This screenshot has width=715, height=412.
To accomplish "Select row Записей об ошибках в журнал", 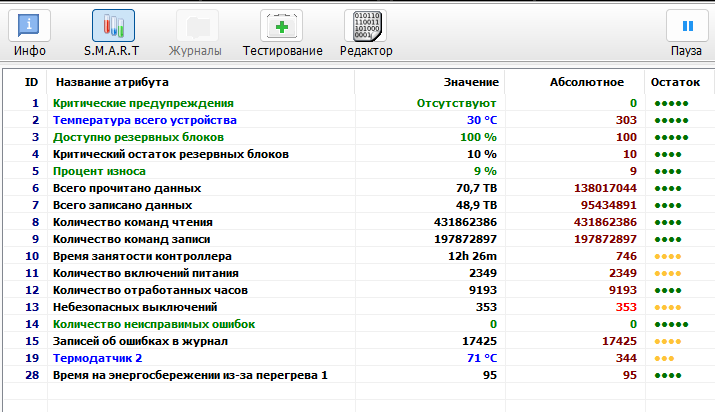I will (359, 341).
